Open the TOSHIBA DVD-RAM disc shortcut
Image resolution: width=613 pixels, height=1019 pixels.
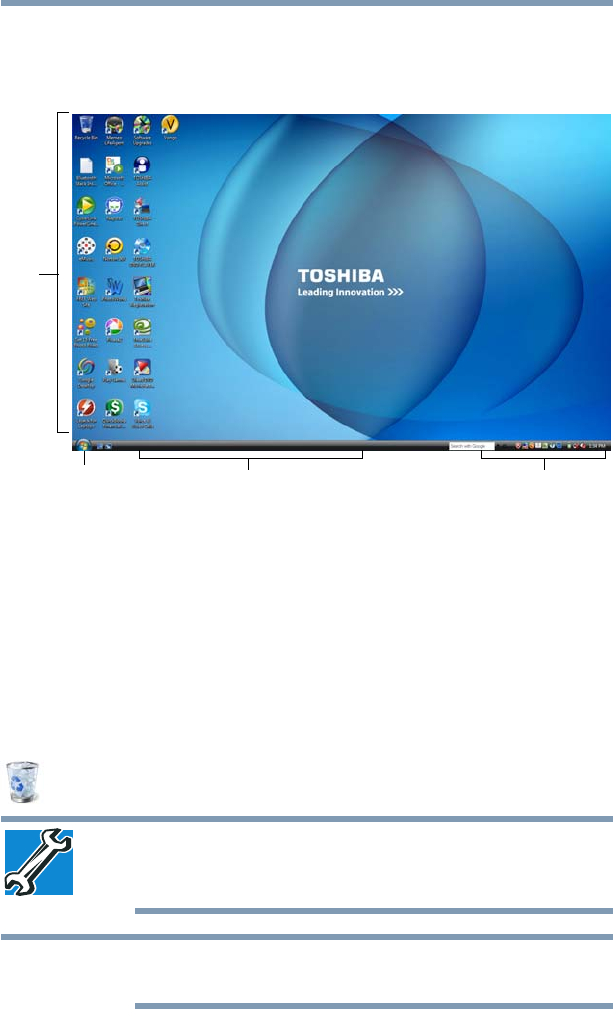(142, 252)
